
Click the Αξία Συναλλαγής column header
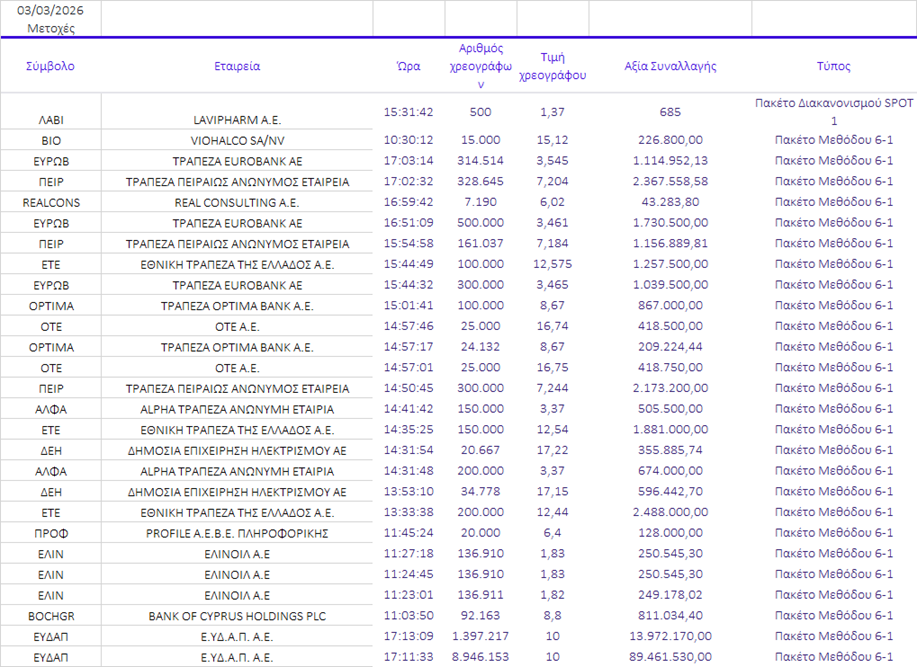point(670,66)
